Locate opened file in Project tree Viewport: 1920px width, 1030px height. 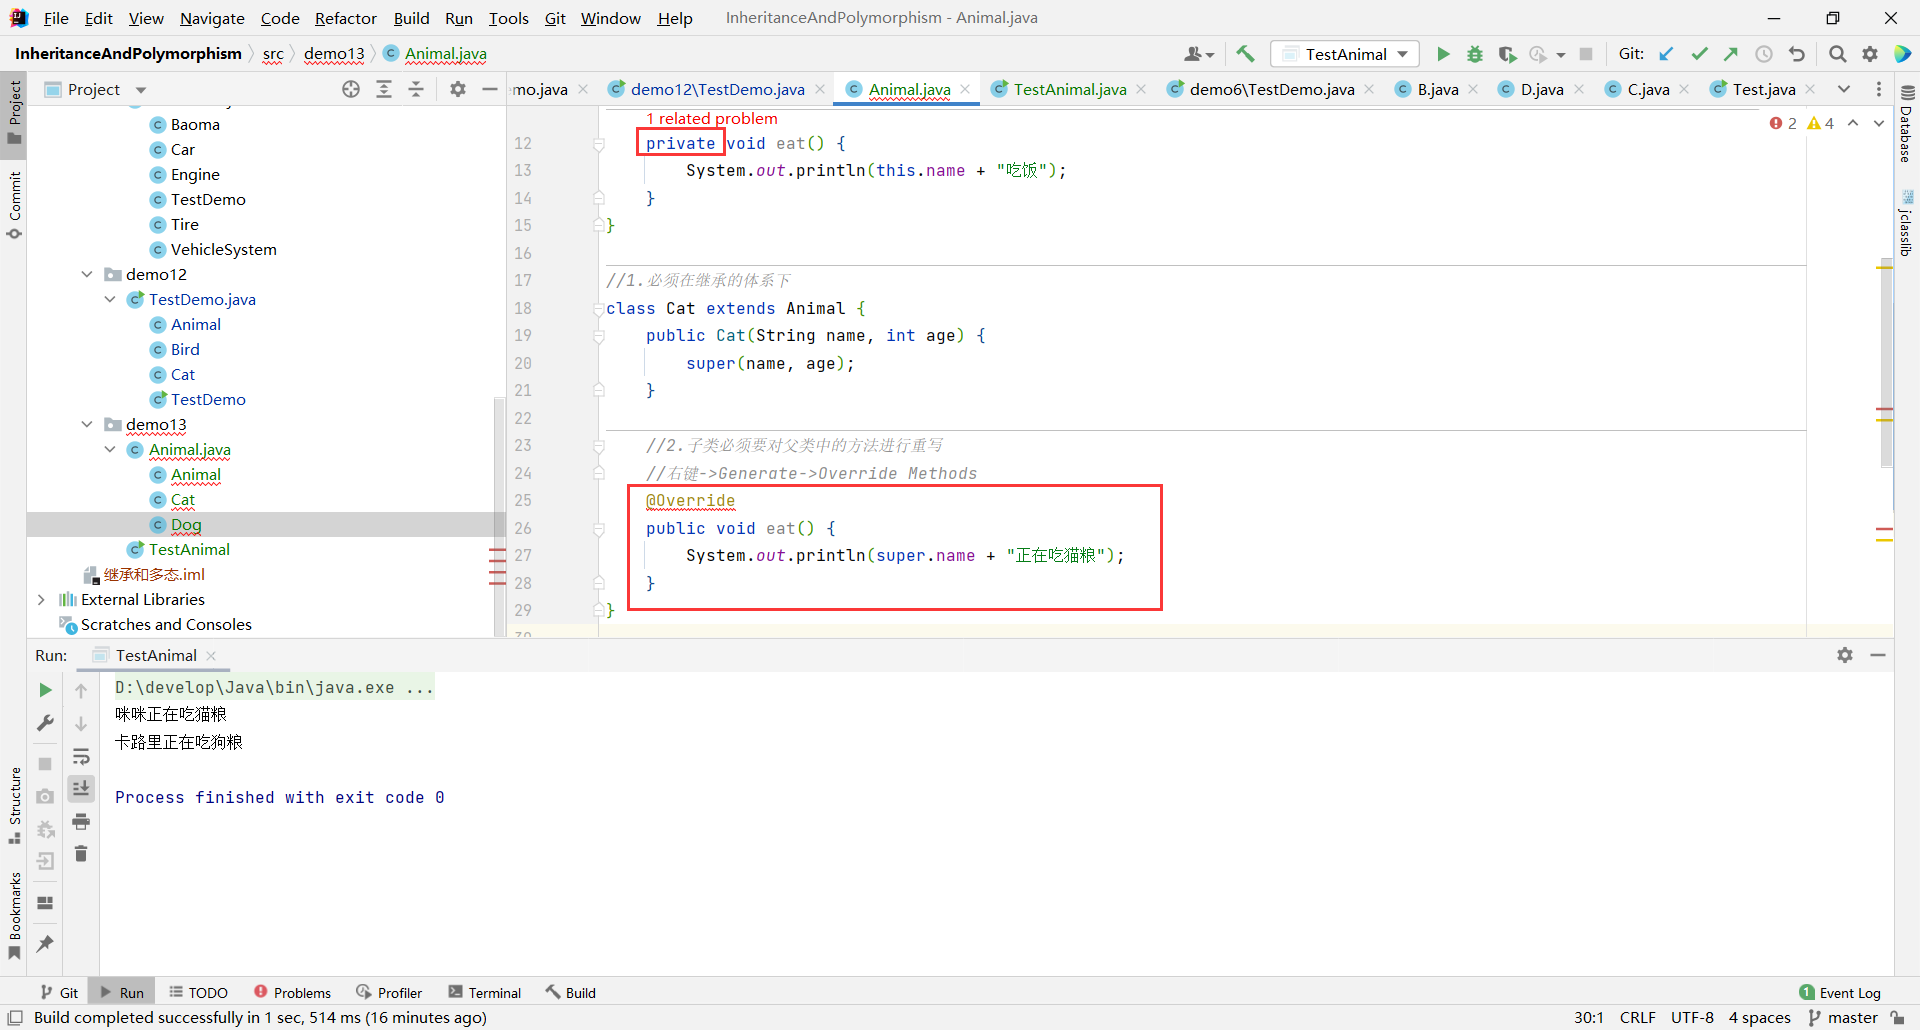pyautogui.click(x=351, y=89)
